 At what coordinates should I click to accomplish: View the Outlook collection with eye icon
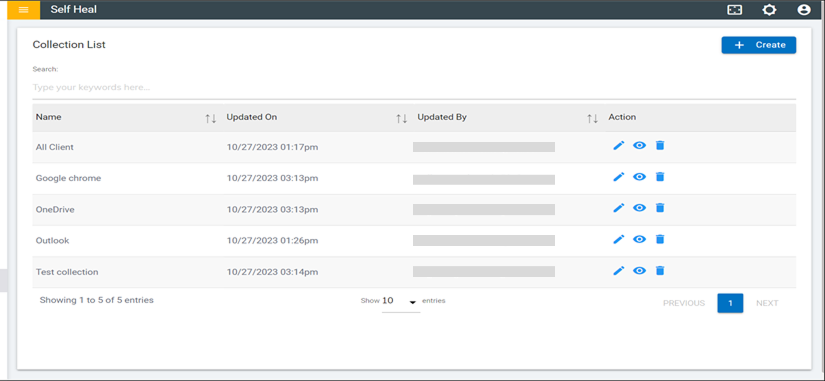[639, 239]
